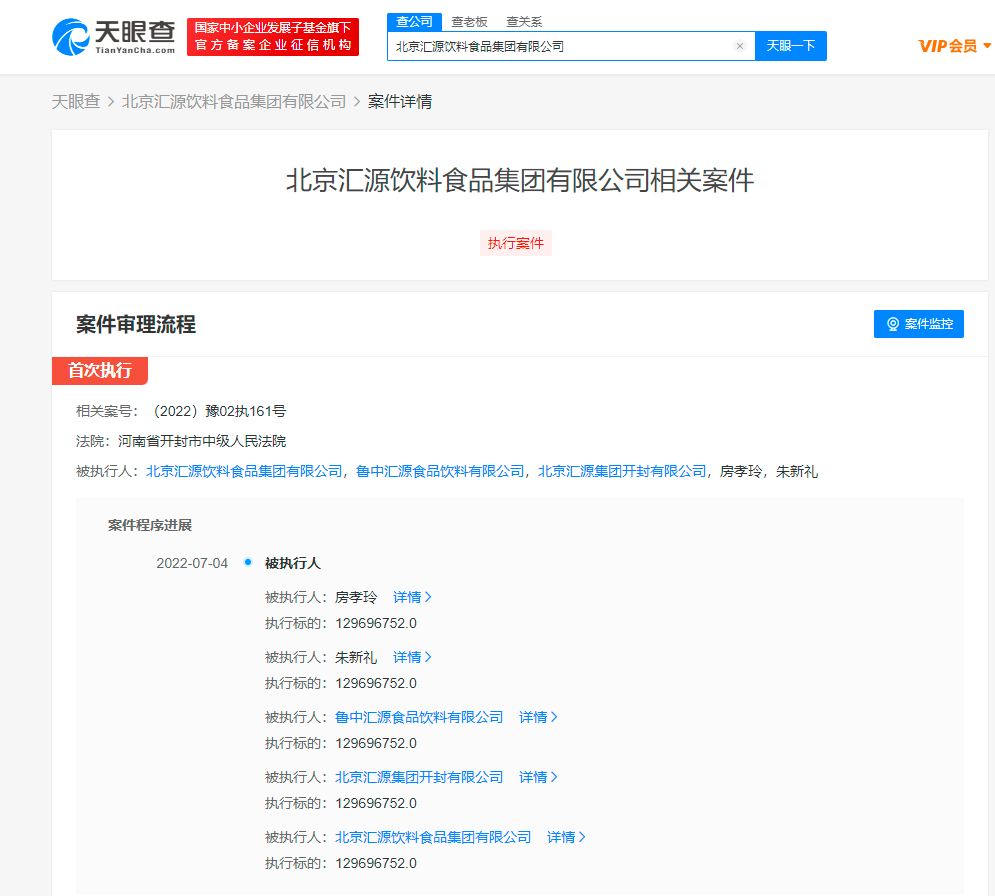The width and height of the screenshot is (995, 896).
Task: Click 案件详情 in the breadcrumb
Action: pos(400,102)
